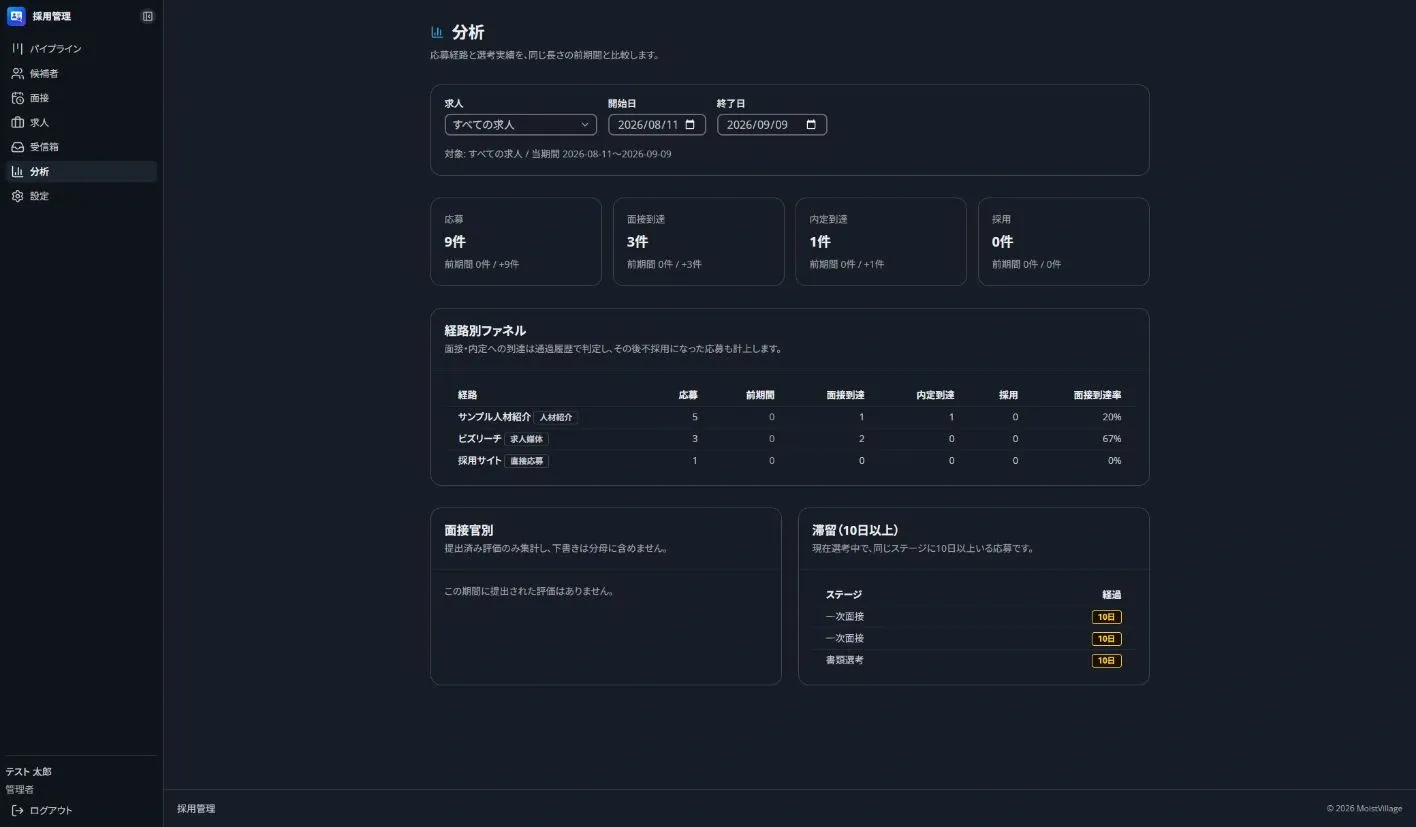Open the 終了日 calendar picker icon
This screenshot has height=827, width=1416.
pos(811,125)
